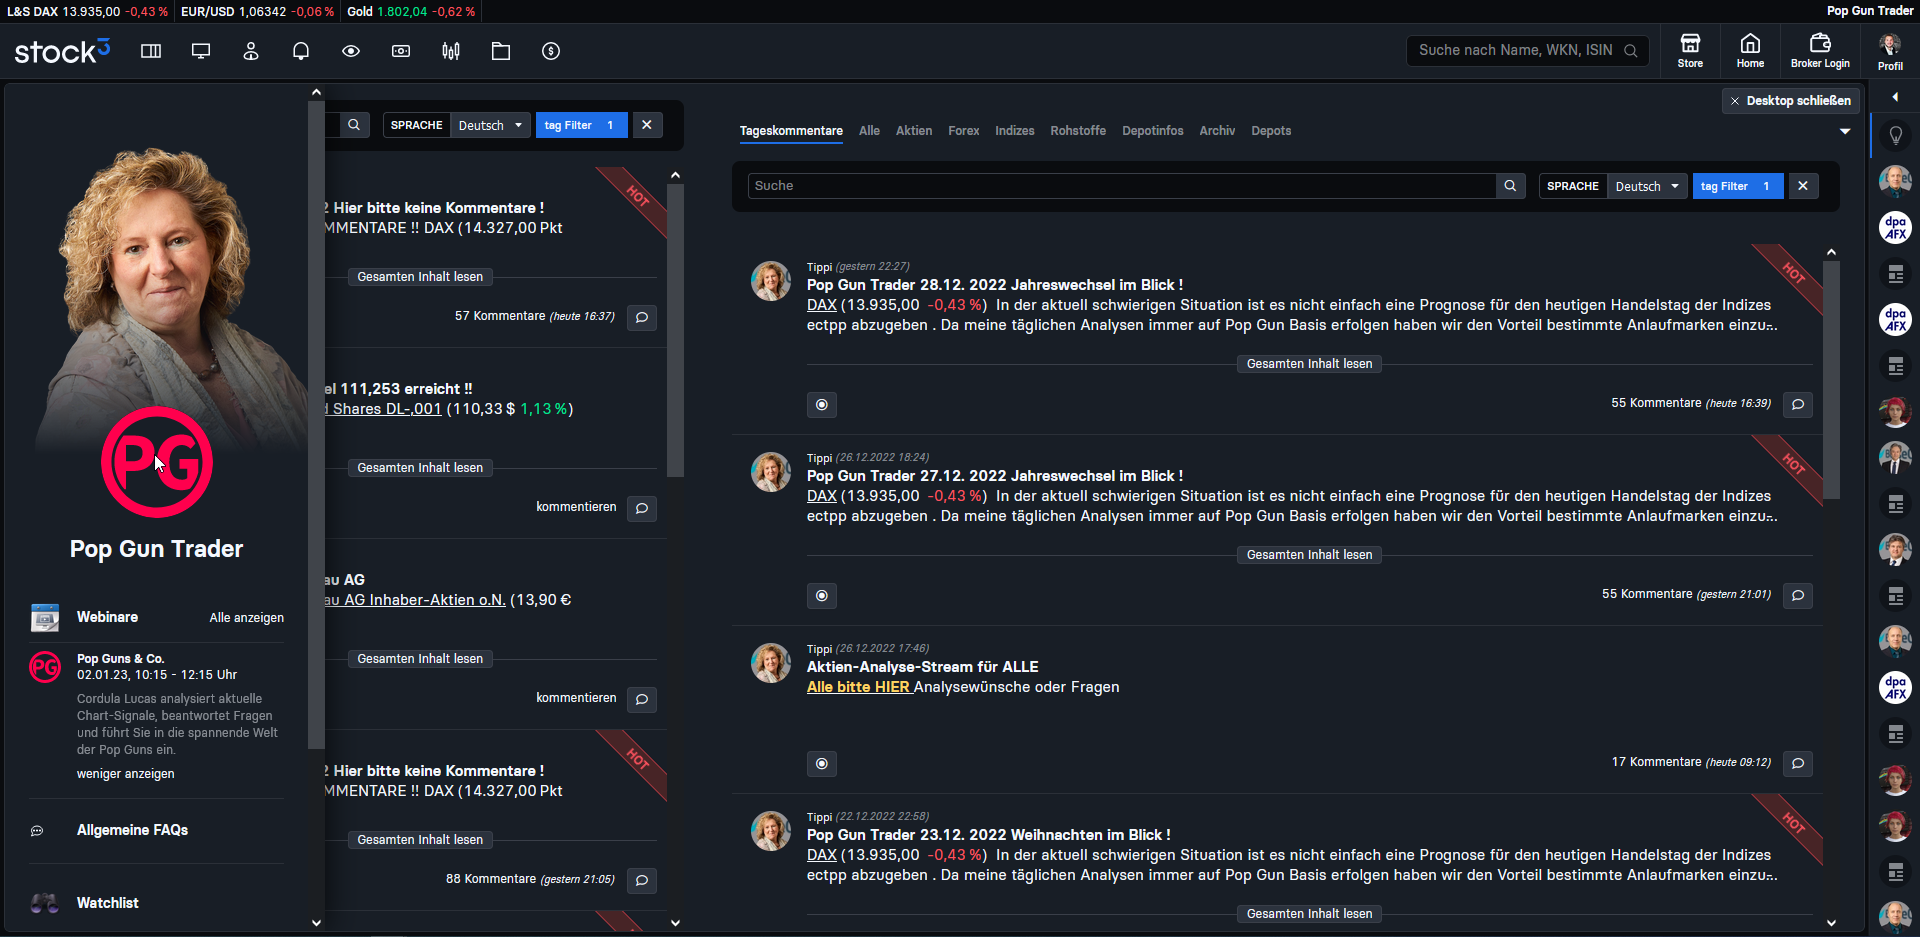The width and height of the screenshot is (1920, 937).
Task: Click left profile panel scrollbar thumb
Action: pos(316,423)
